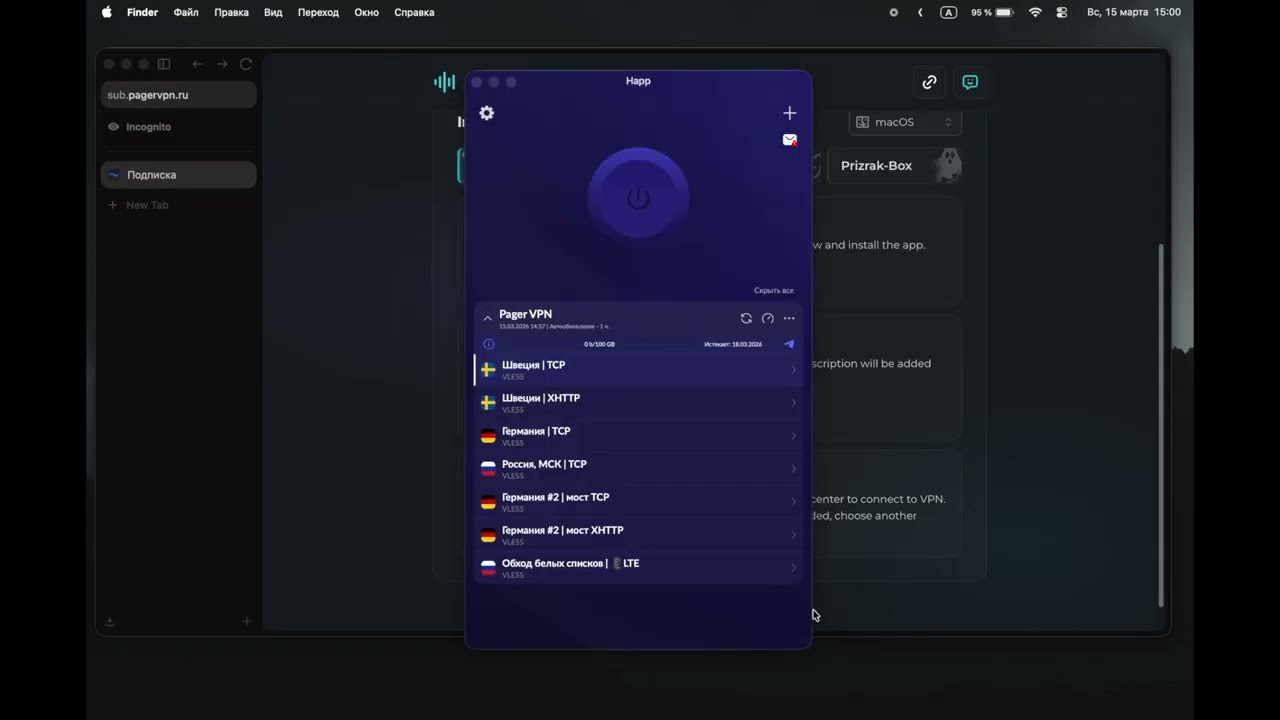Image resolution: width=1280 pixels, height=720 pixels.
Task: Open details chevron for Германия #2 мост TCP
Action: pyautogui.click(x=794, y=502)
